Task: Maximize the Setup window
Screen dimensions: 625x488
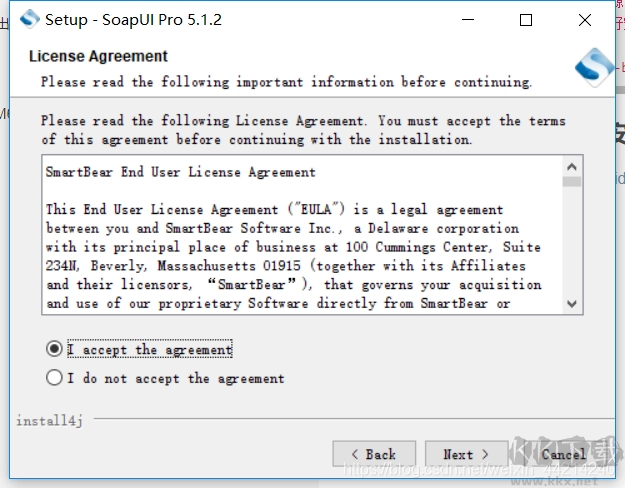Action: pos(527,19)
